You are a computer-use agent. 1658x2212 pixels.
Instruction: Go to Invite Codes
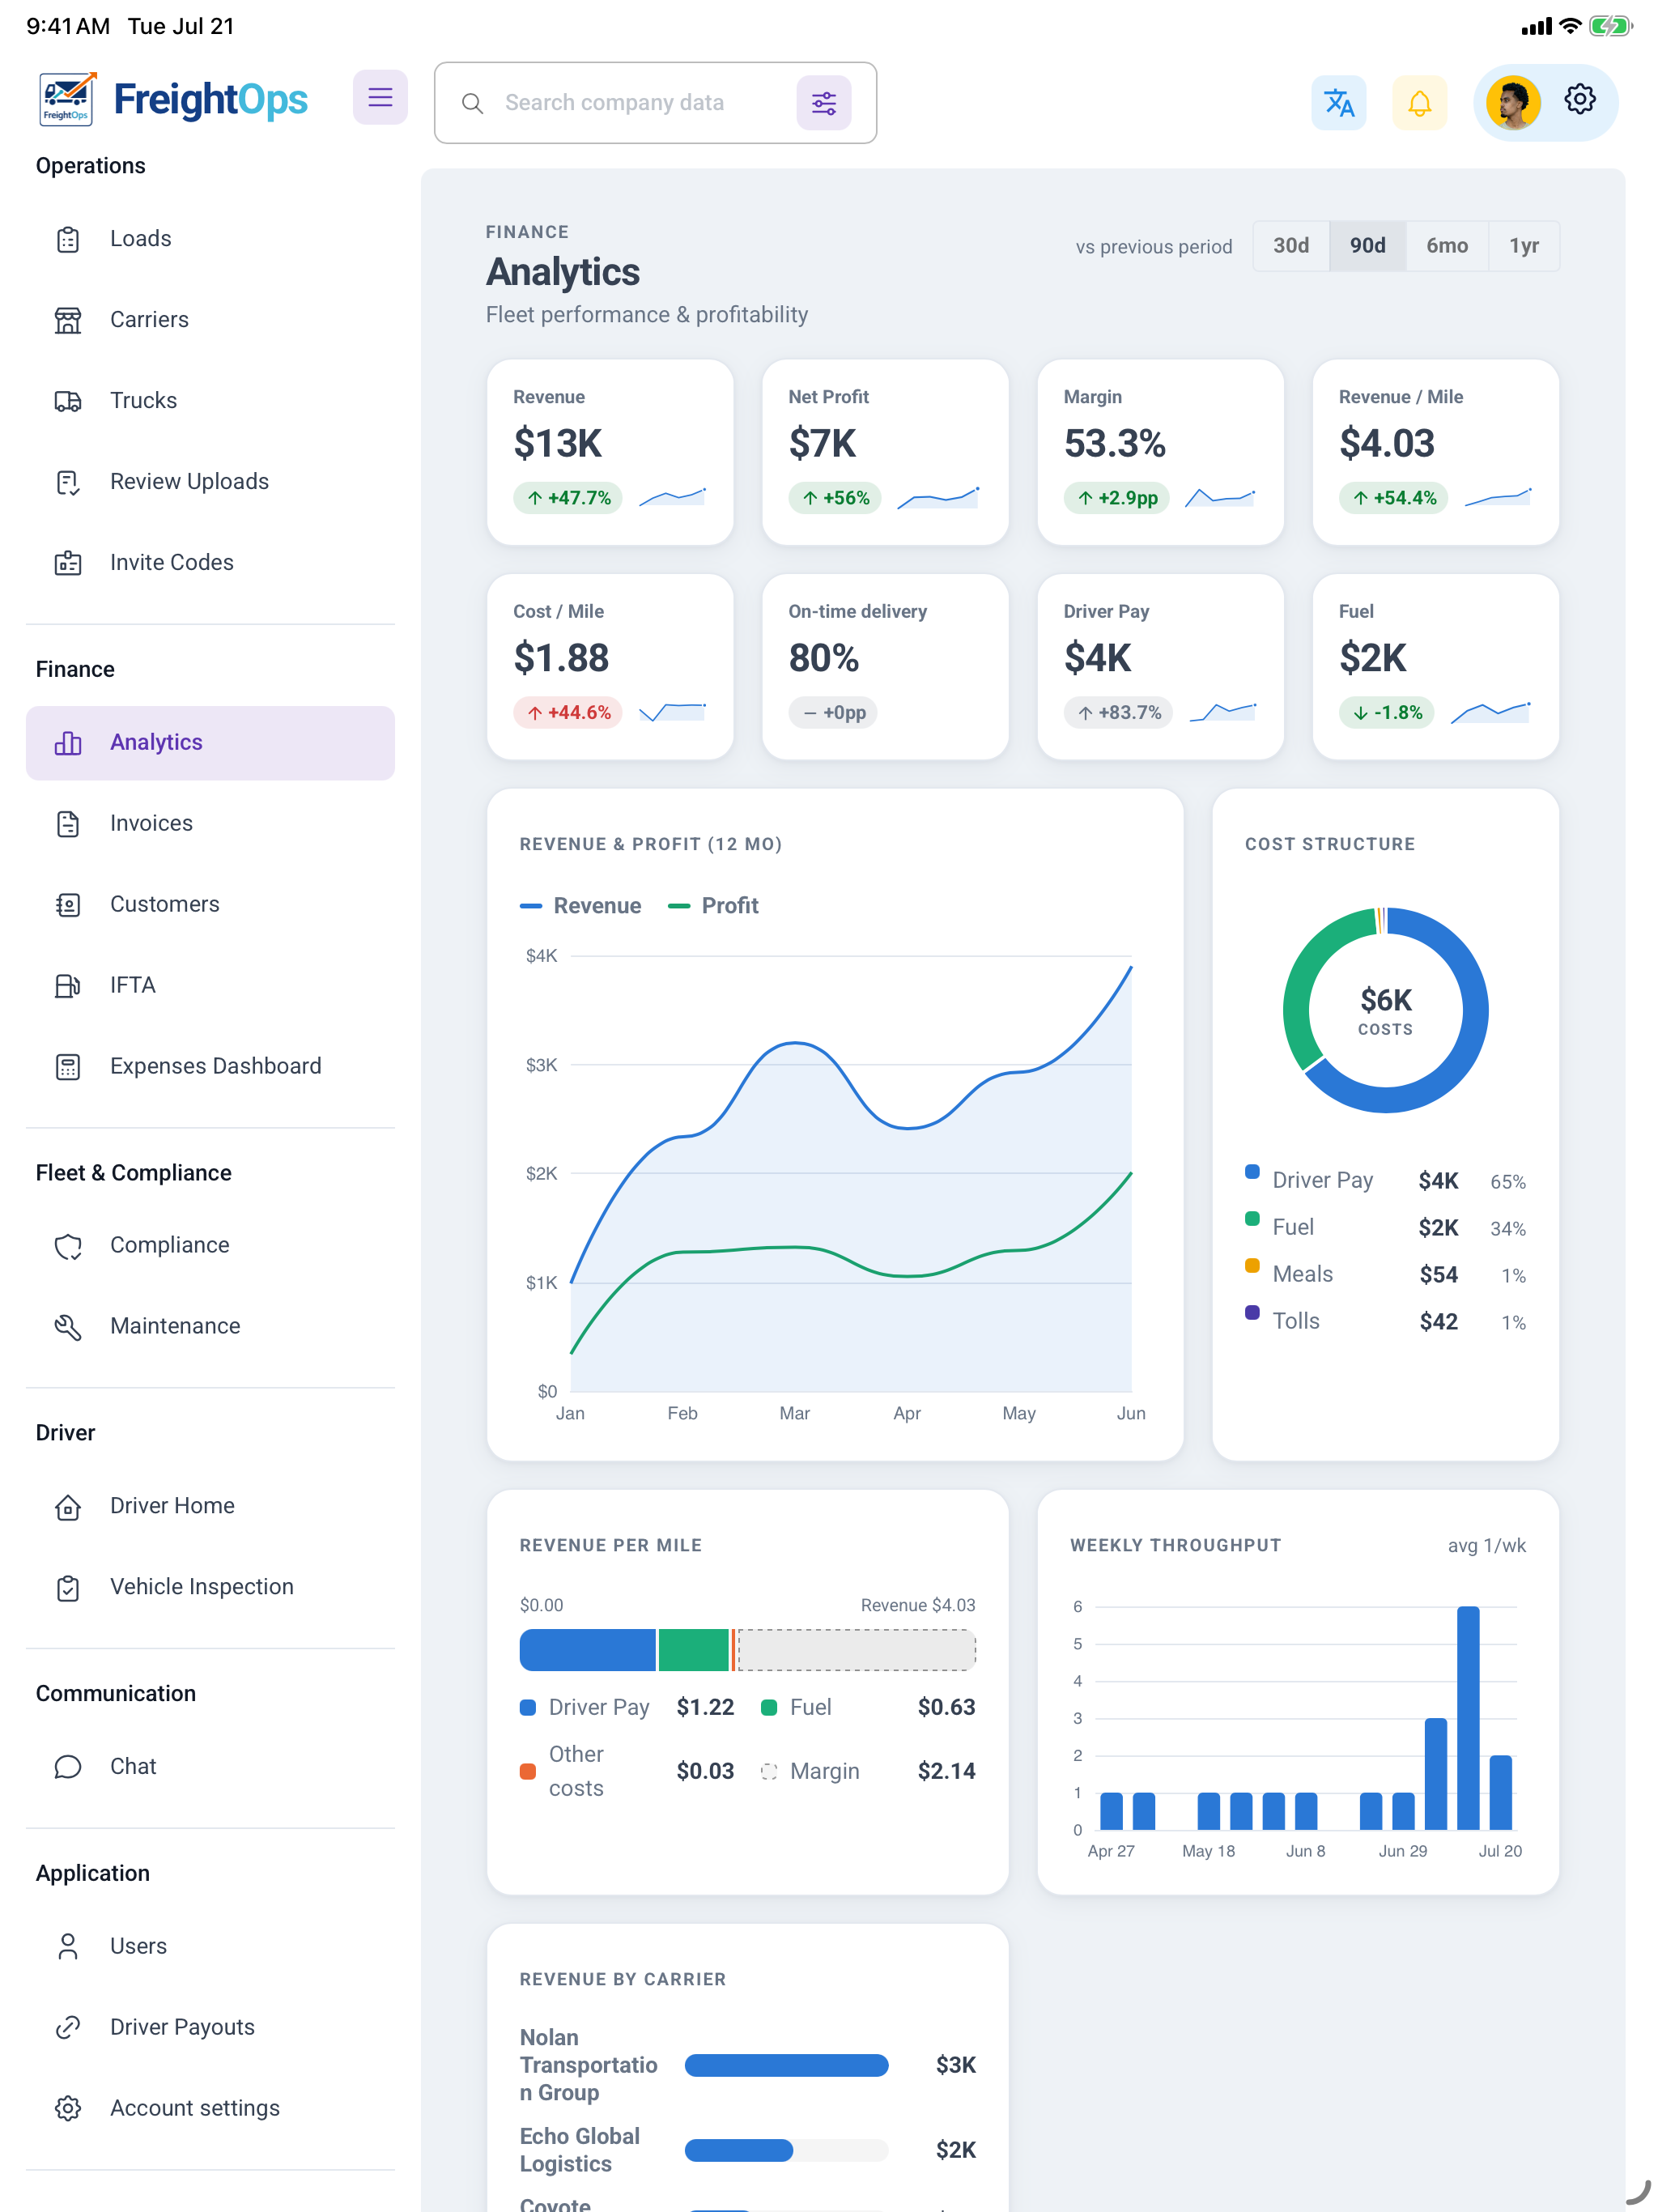tap(210, 563)
